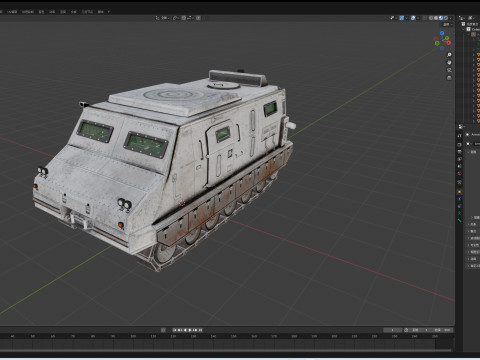Click end frame field in timeline

(x=442, y=330)
